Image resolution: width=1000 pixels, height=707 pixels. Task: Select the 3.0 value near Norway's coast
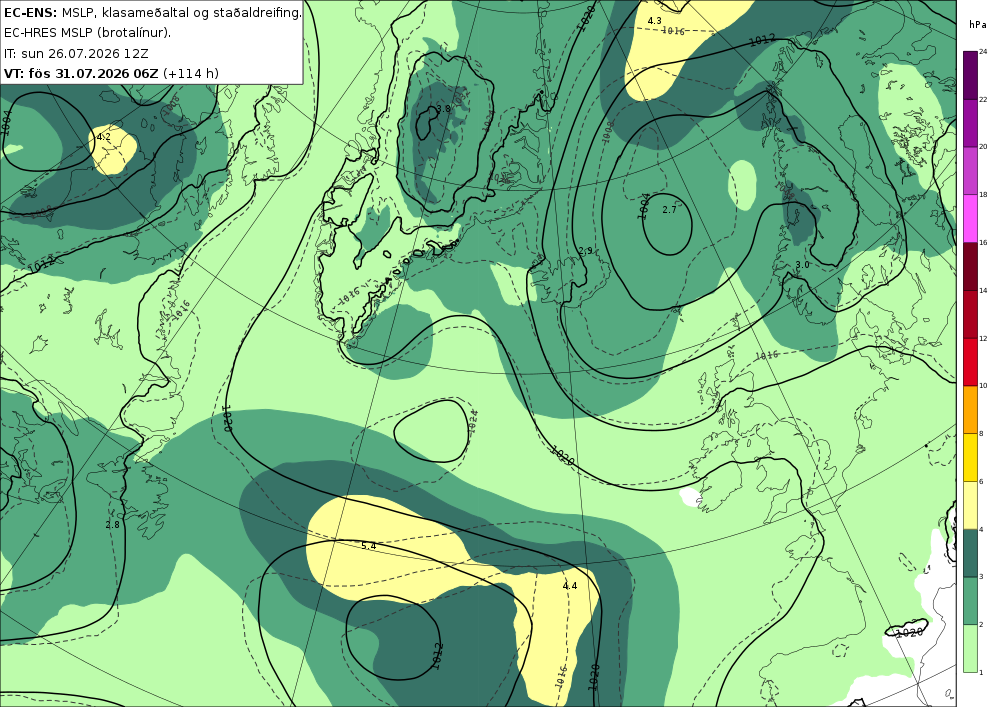(802, 265)
